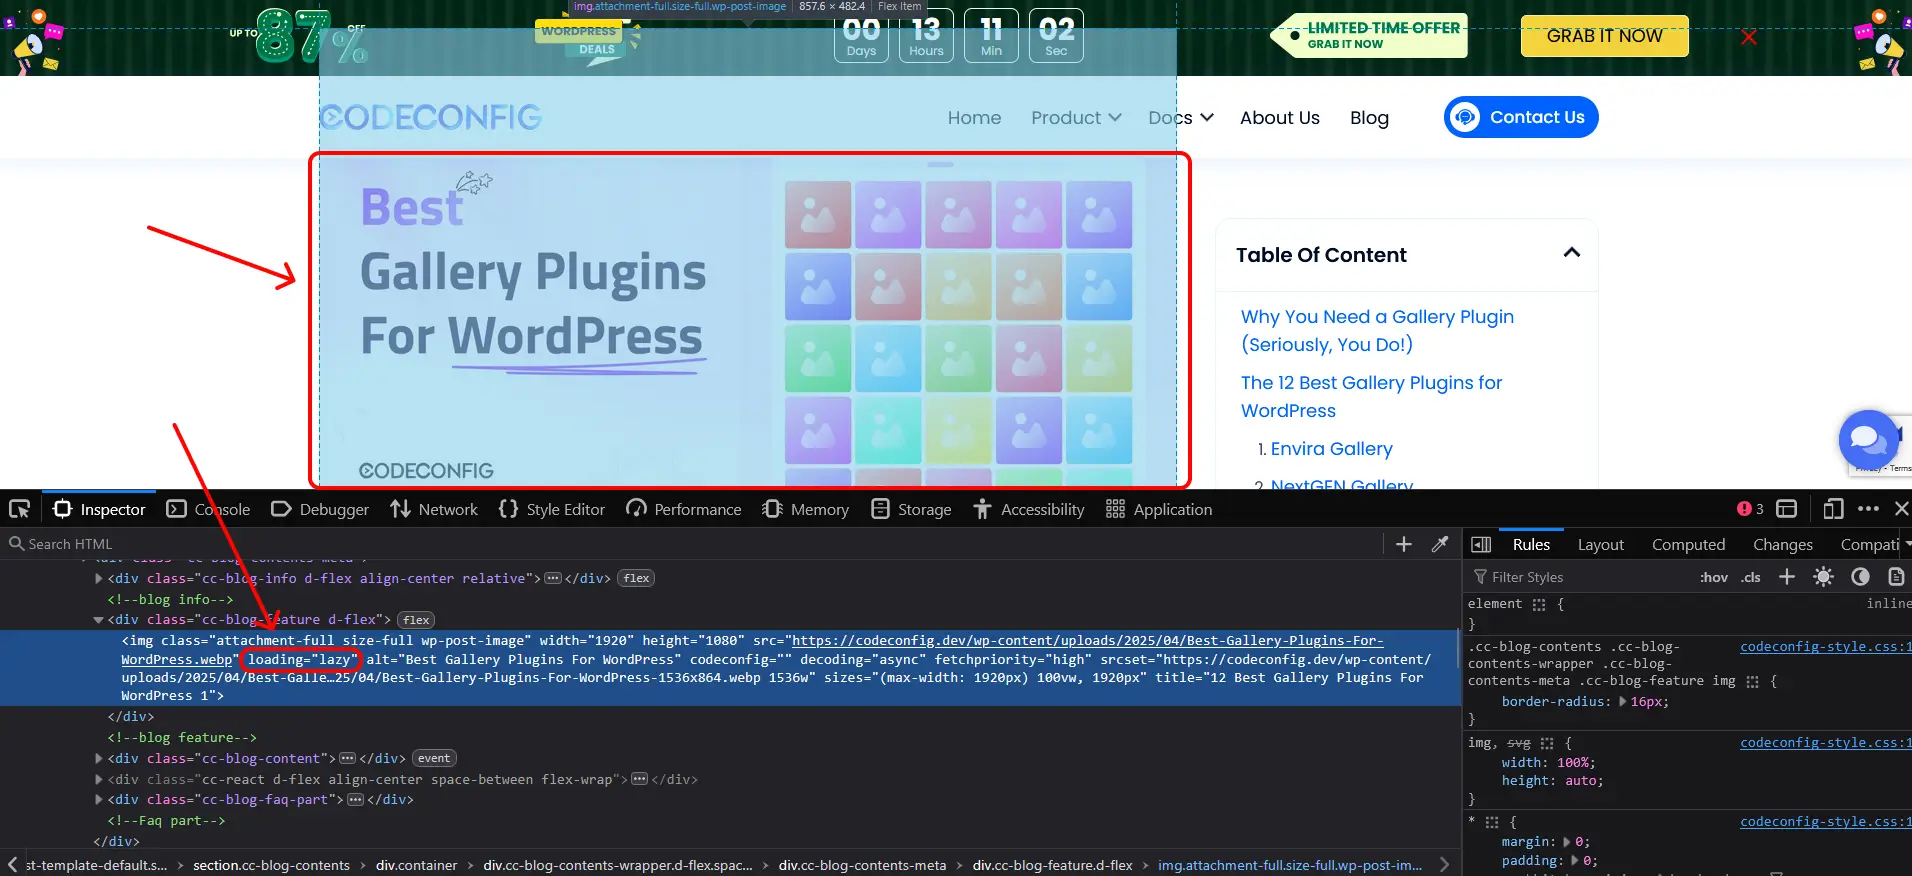Open codeconfig-style.css link for cc-blog-feature img rule
Viewport: 1912px width, 876px height.
(x=1826, y=647)
